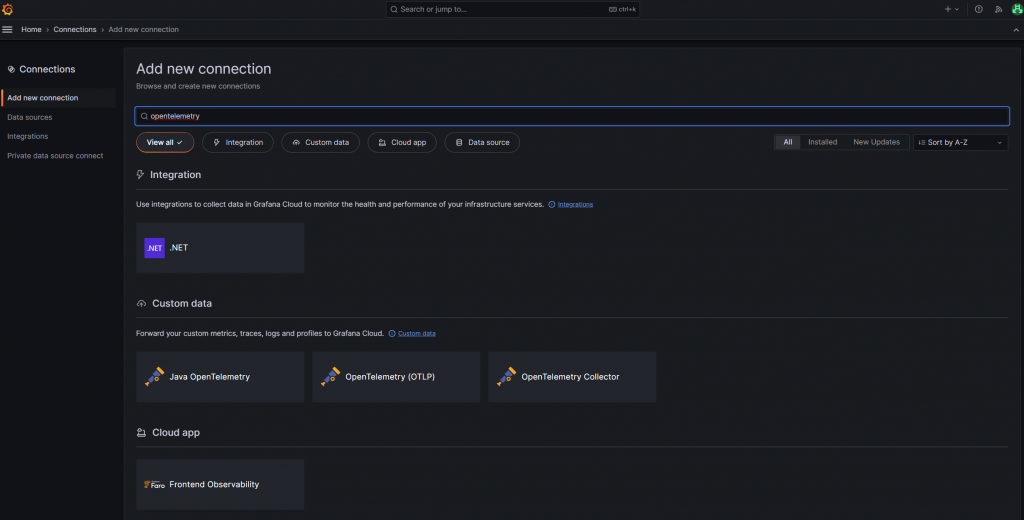Click the Java OpenTelemetry telescope icon
Viewport: 1024px width, 520px height.
coord(154,377)
